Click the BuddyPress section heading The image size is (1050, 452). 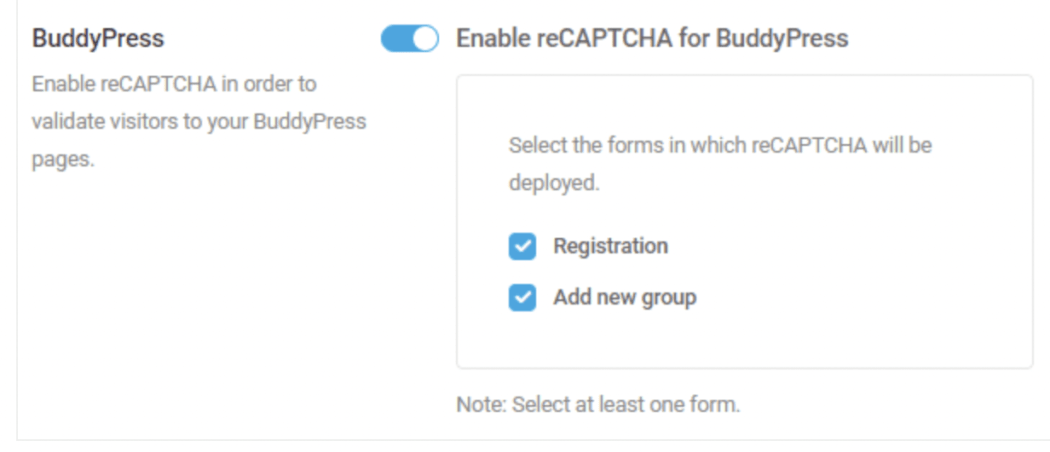98,39
